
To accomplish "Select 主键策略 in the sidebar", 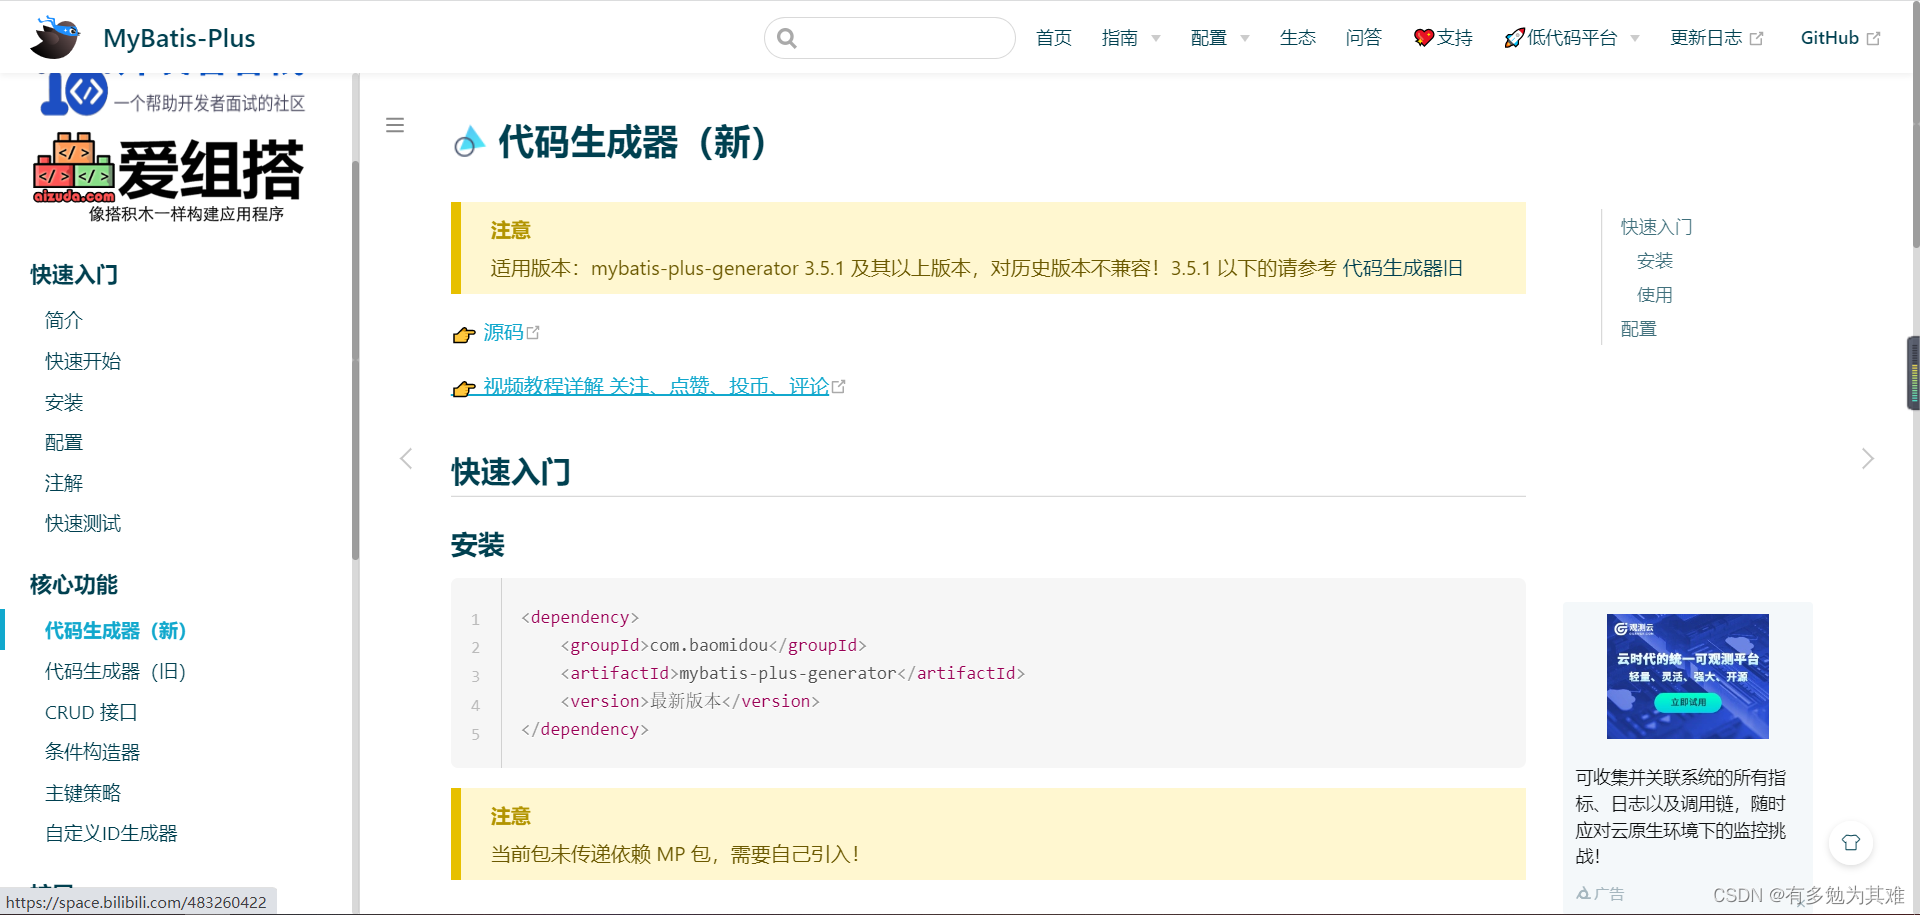I will click(x=83, y=793).
